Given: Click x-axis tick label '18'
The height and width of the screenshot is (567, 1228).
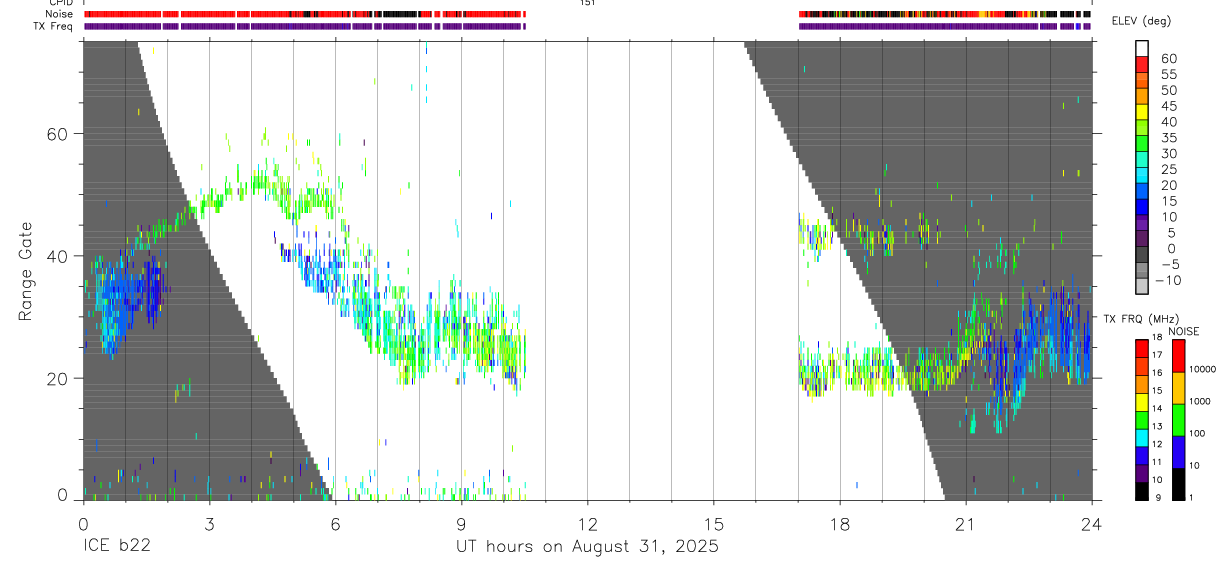Looking at the screenshot, I should [839, 523].
